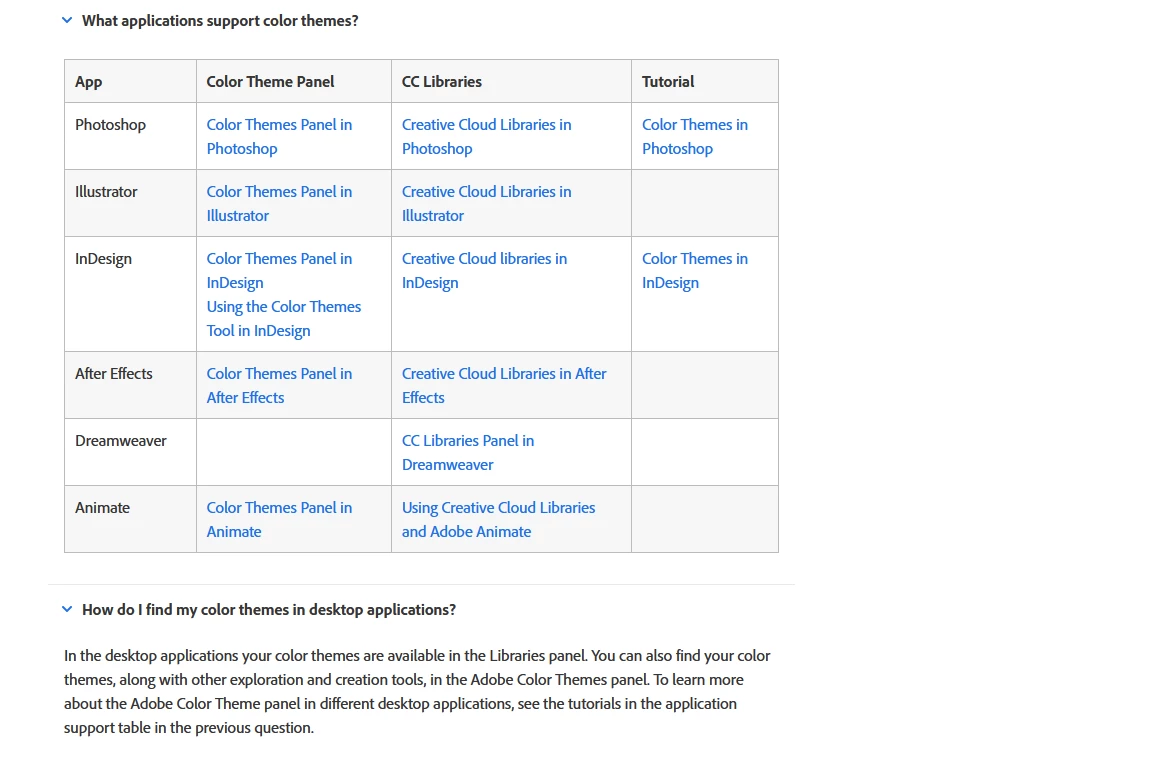The height and width of the screenshot is (763, 1150).
Task: Click the 'Color Theme Panel' column header
Action: click(x=294, y=81)
